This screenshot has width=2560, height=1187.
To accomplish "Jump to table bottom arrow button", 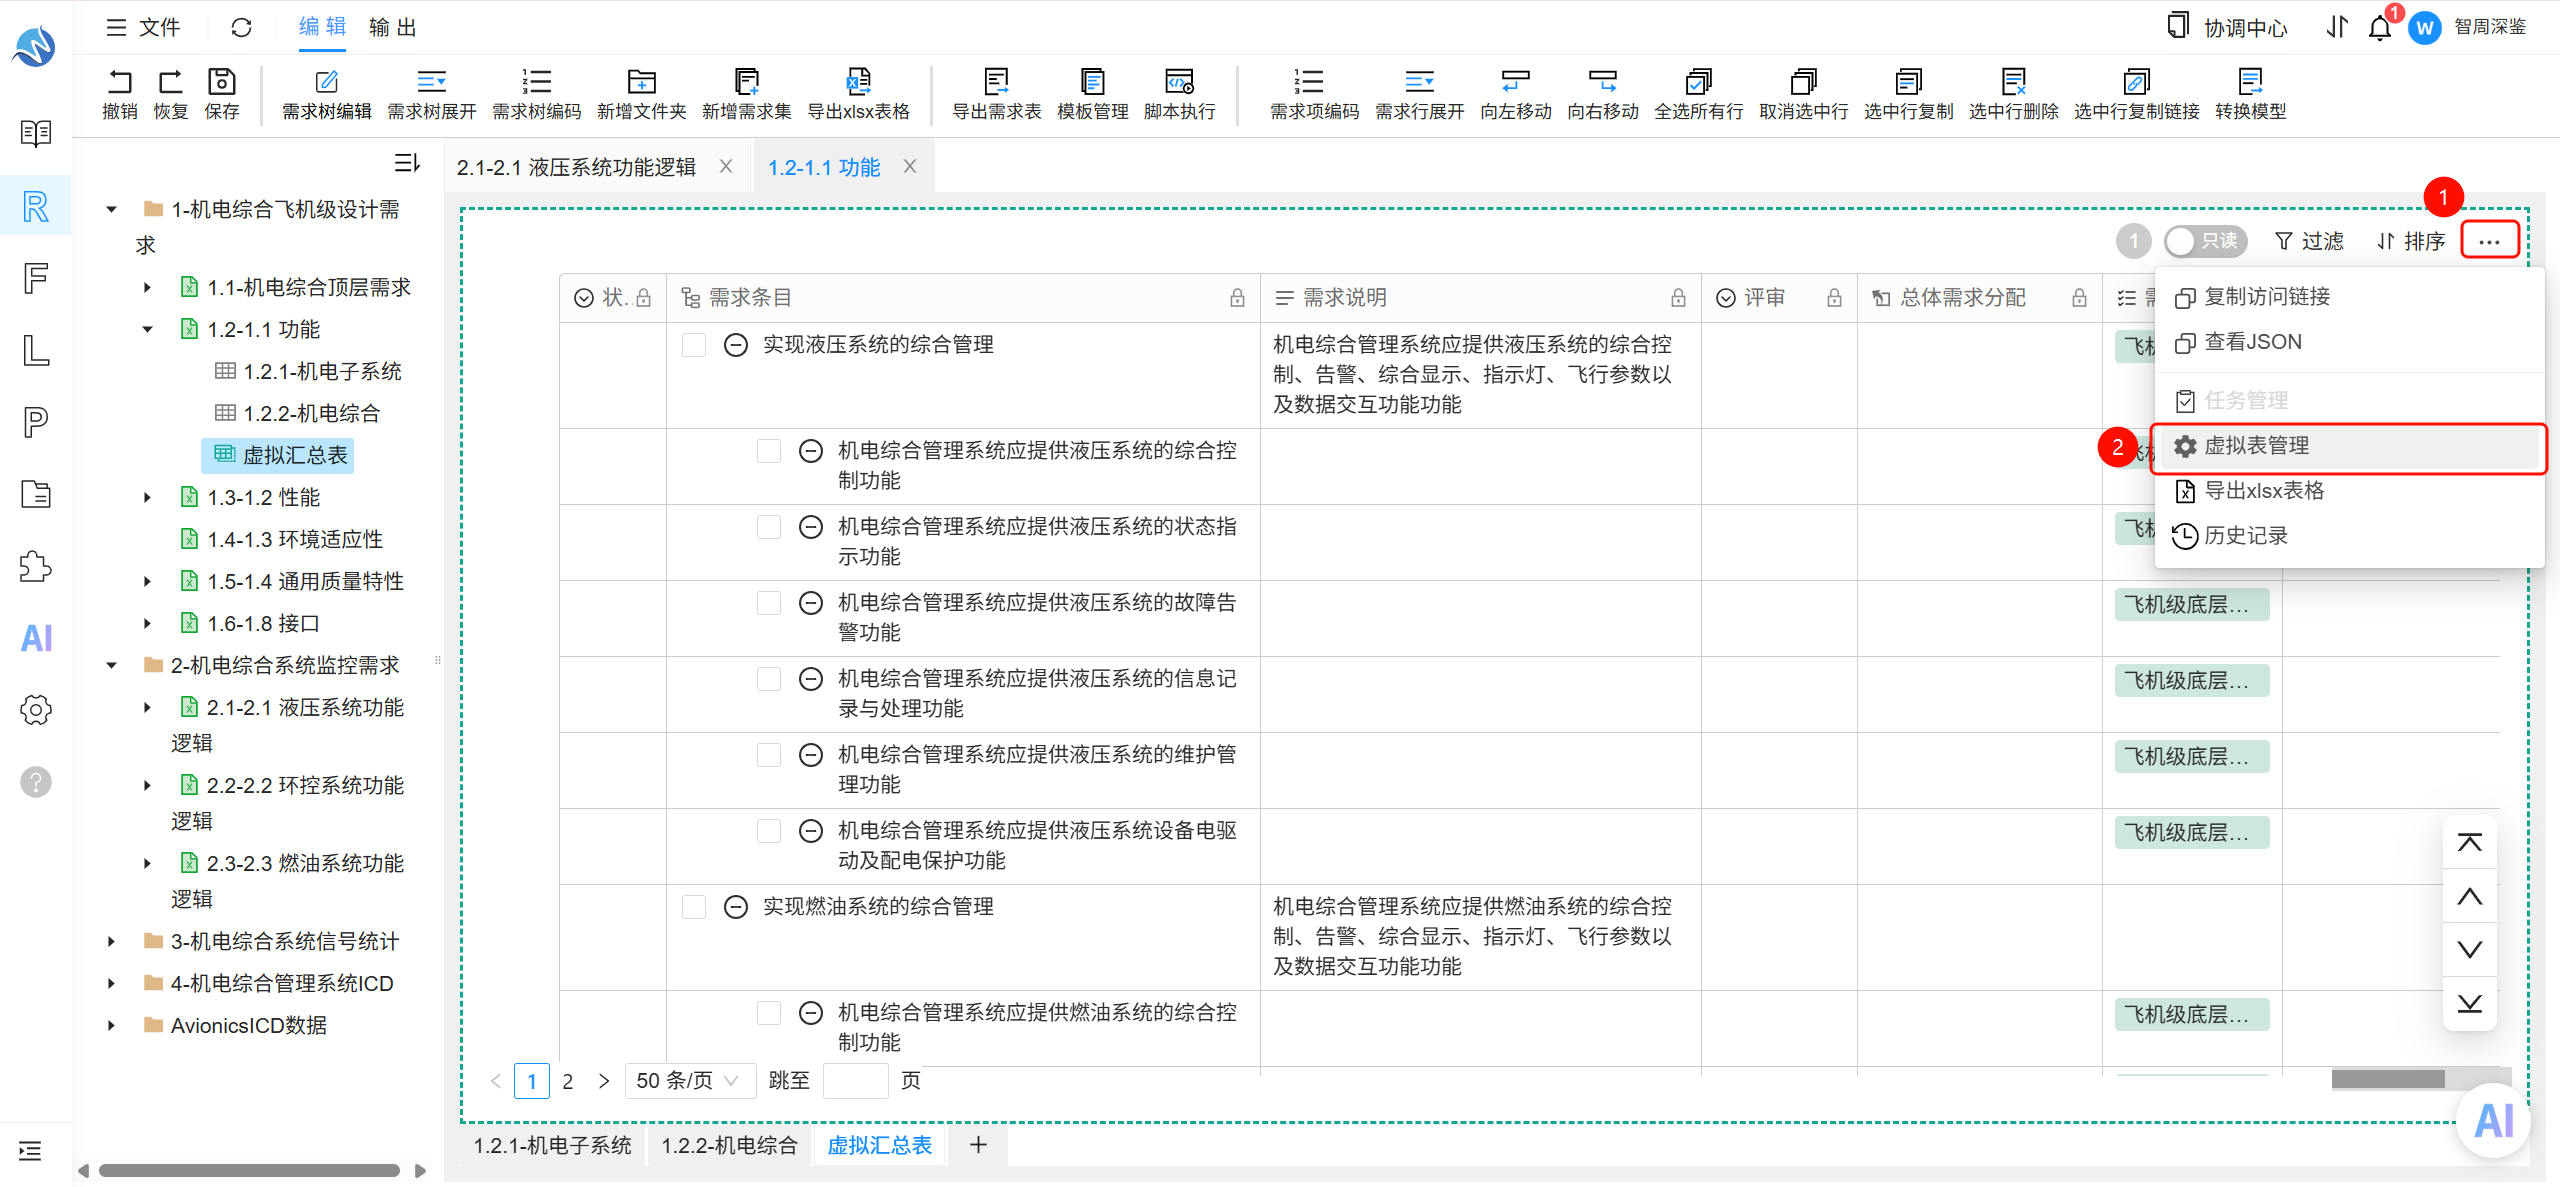I will (2469, 1003).
